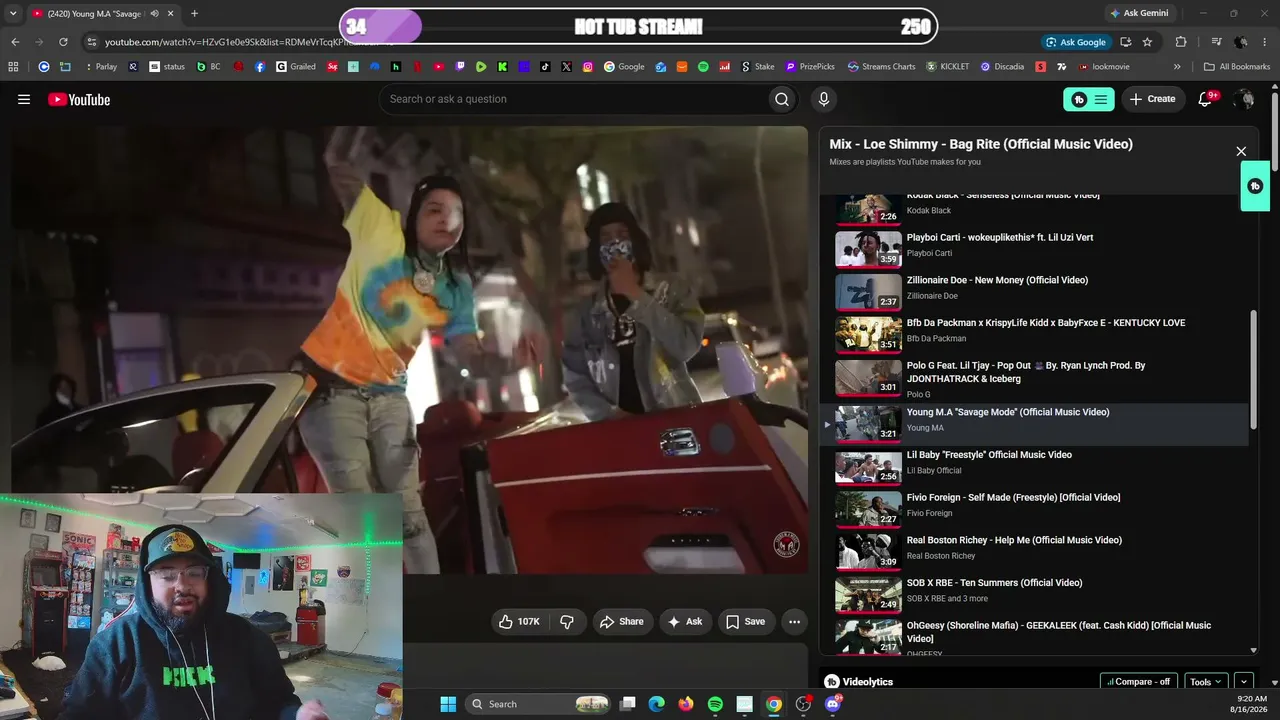Play Fivio Foreign Self Made Freestyle thumbnail

(x=868, y=509)
